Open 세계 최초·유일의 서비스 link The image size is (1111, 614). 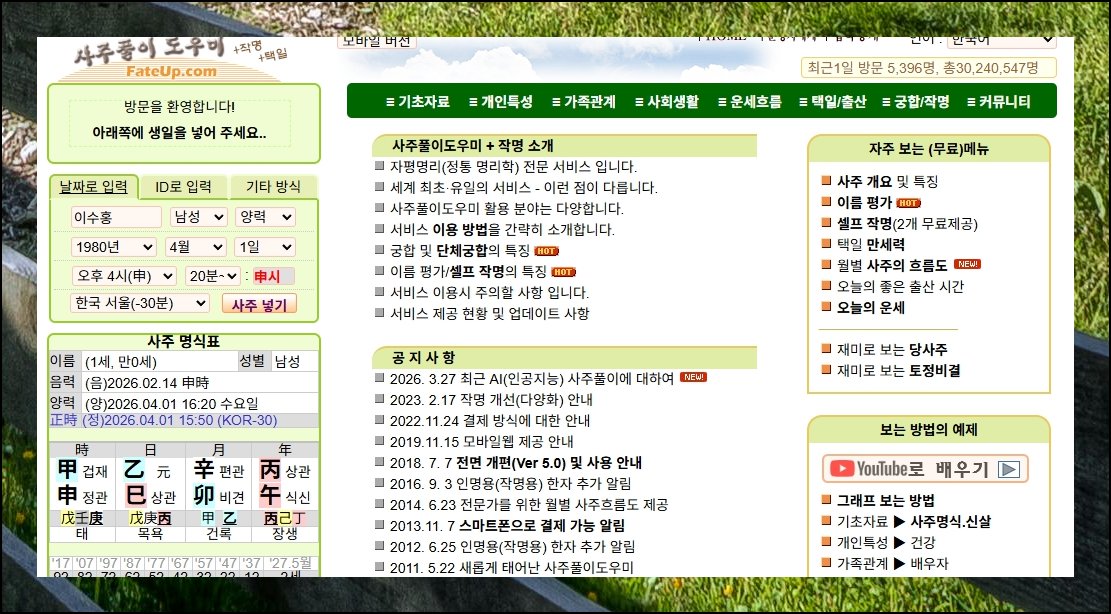point(524,188)
